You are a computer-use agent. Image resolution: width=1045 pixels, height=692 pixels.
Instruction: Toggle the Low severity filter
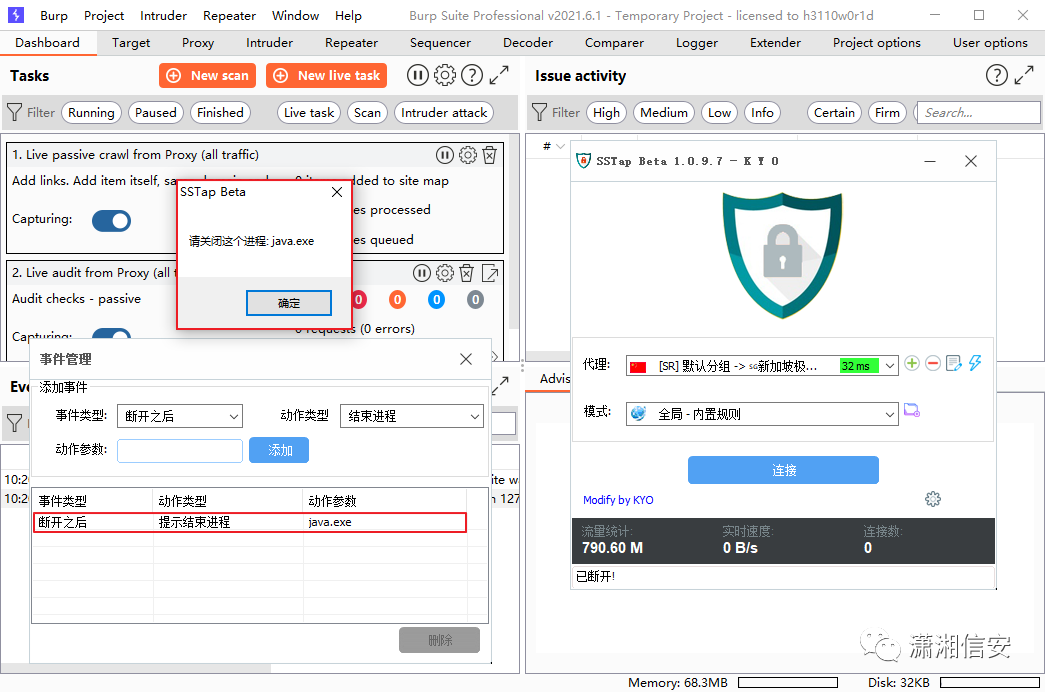coord(720,113)
